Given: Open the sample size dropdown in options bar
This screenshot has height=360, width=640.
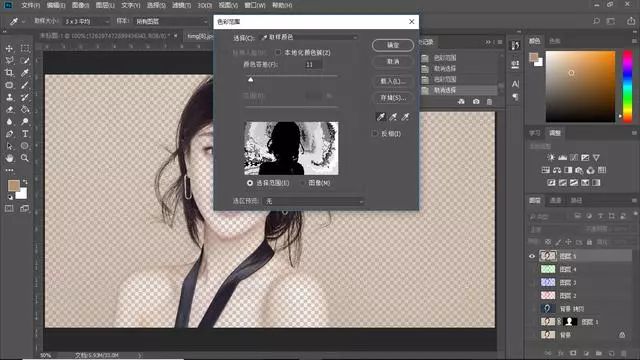Looking at the screenshot, I should pyautogui.click(x=87, y=21).
